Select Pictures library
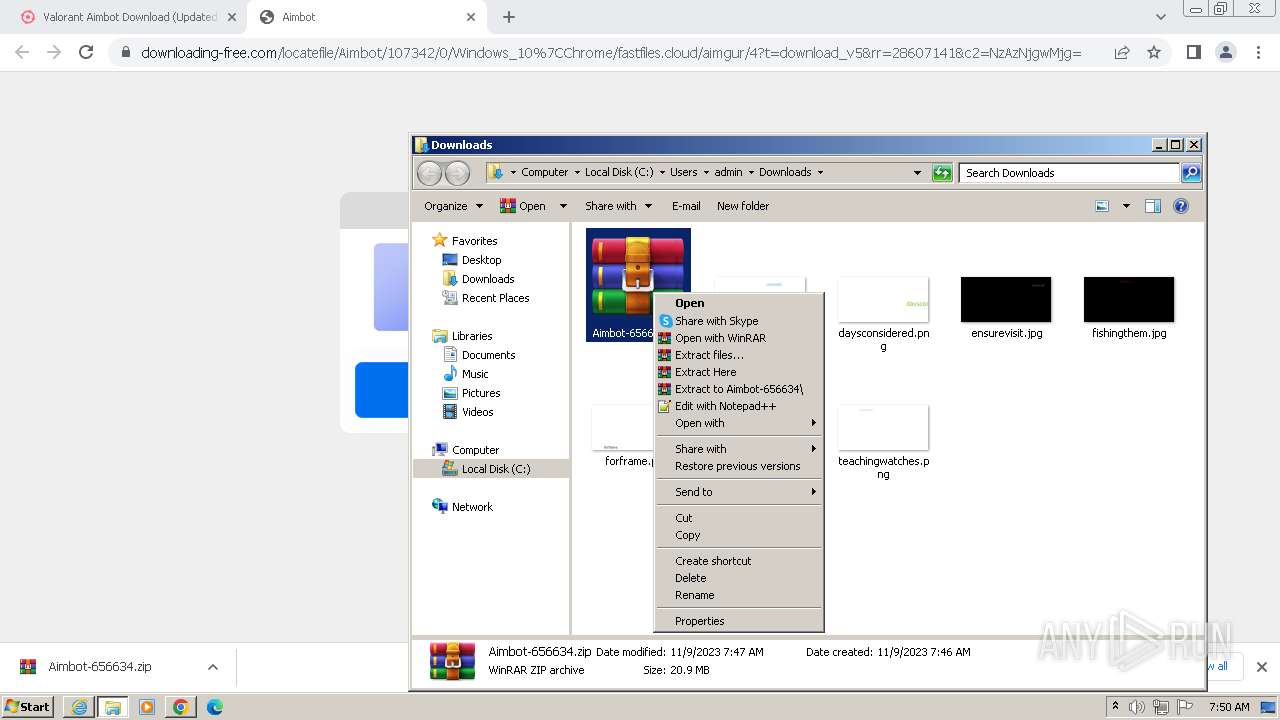This screenshot has width=1280, height=720. coord(471,393)
